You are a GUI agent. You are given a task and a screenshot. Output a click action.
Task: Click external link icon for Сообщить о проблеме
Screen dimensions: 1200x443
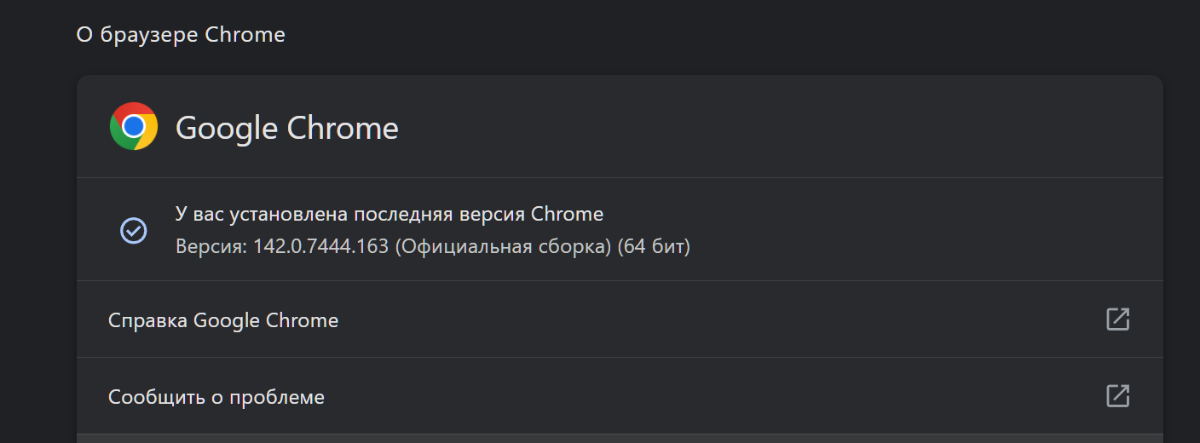point(1117,396)
